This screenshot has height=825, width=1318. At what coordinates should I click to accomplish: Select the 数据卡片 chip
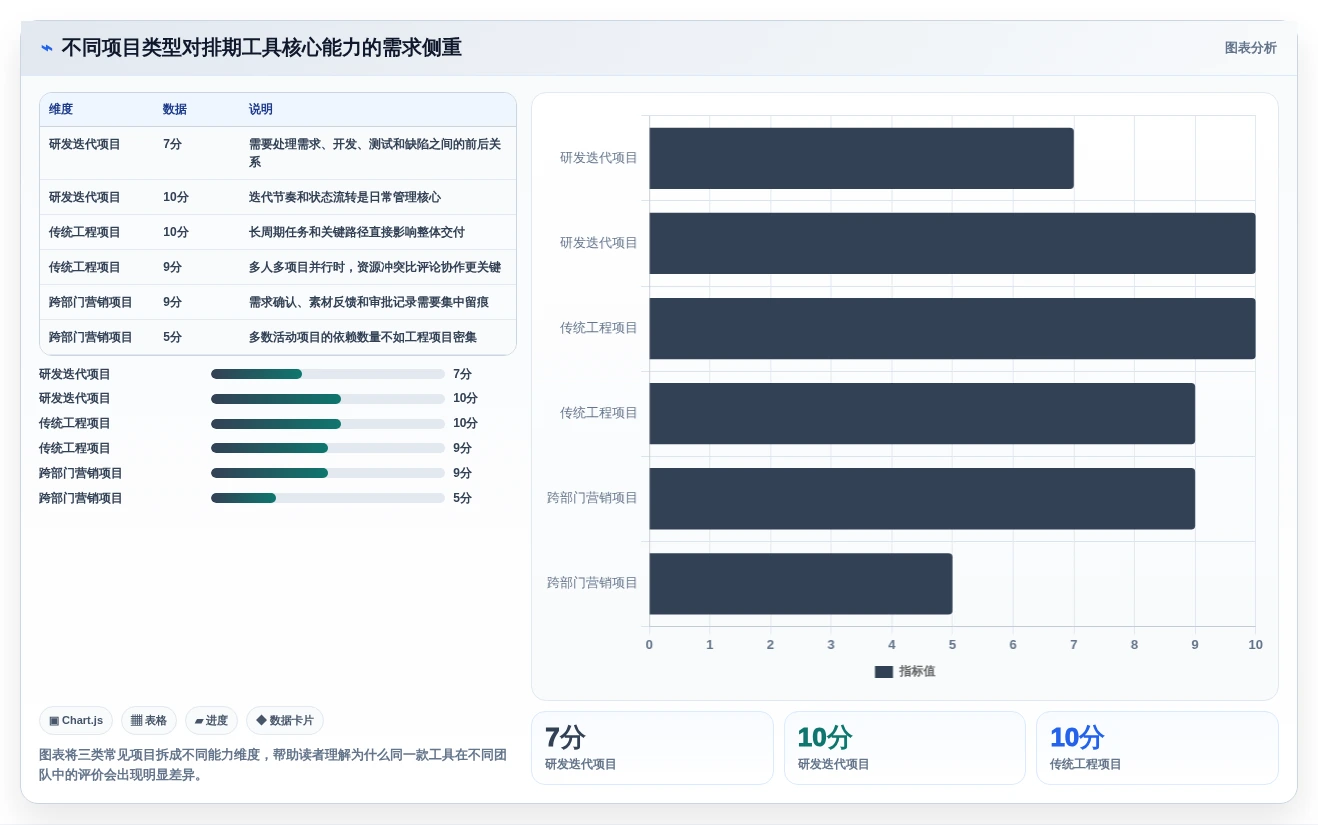(x=285, y=720)
